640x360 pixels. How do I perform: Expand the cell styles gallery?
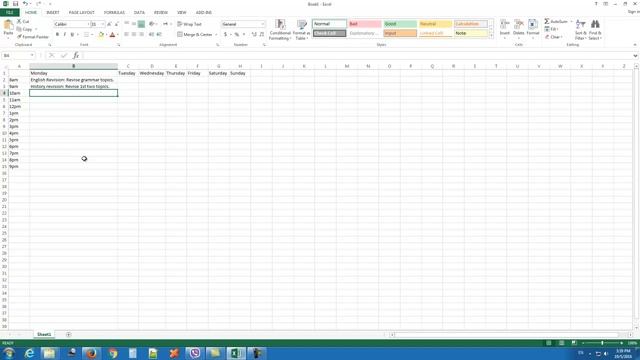pyautogui.click(x=491, y=36)
